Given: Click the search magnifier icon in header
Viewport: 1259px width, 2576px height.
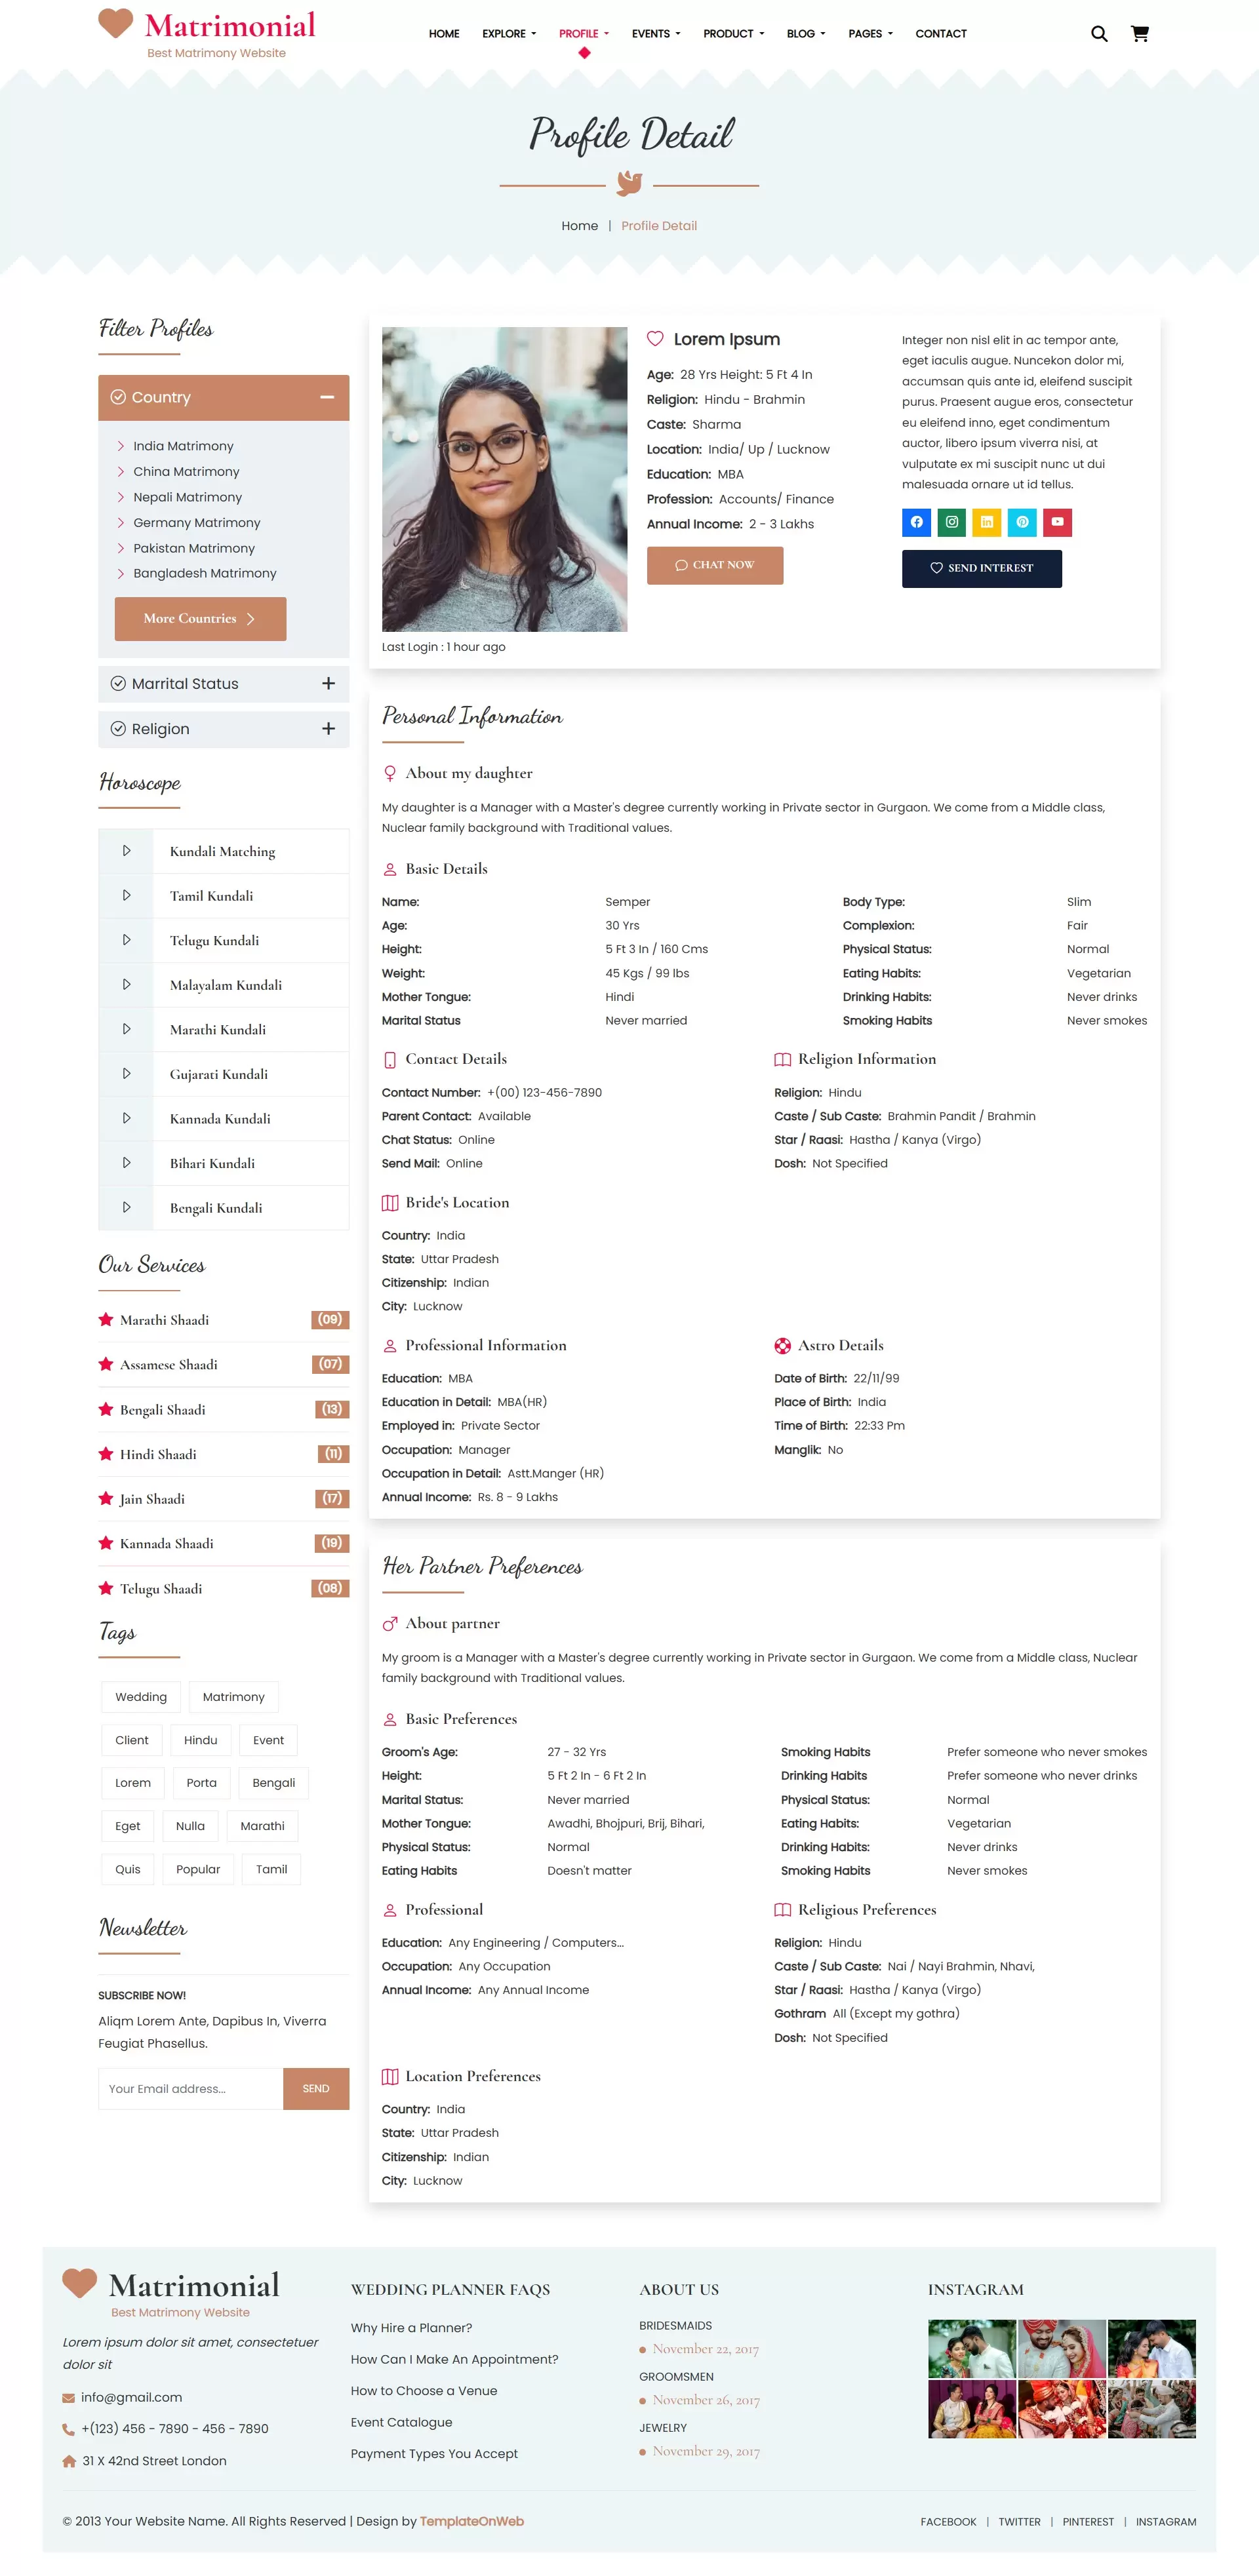Looking at the screenshot, I should pos(1098,34).
